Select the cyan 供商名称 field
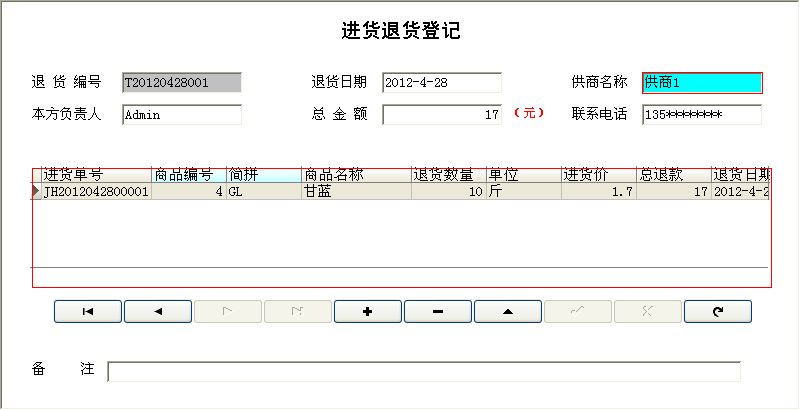 pyautogui.click(x=702, y=83)
